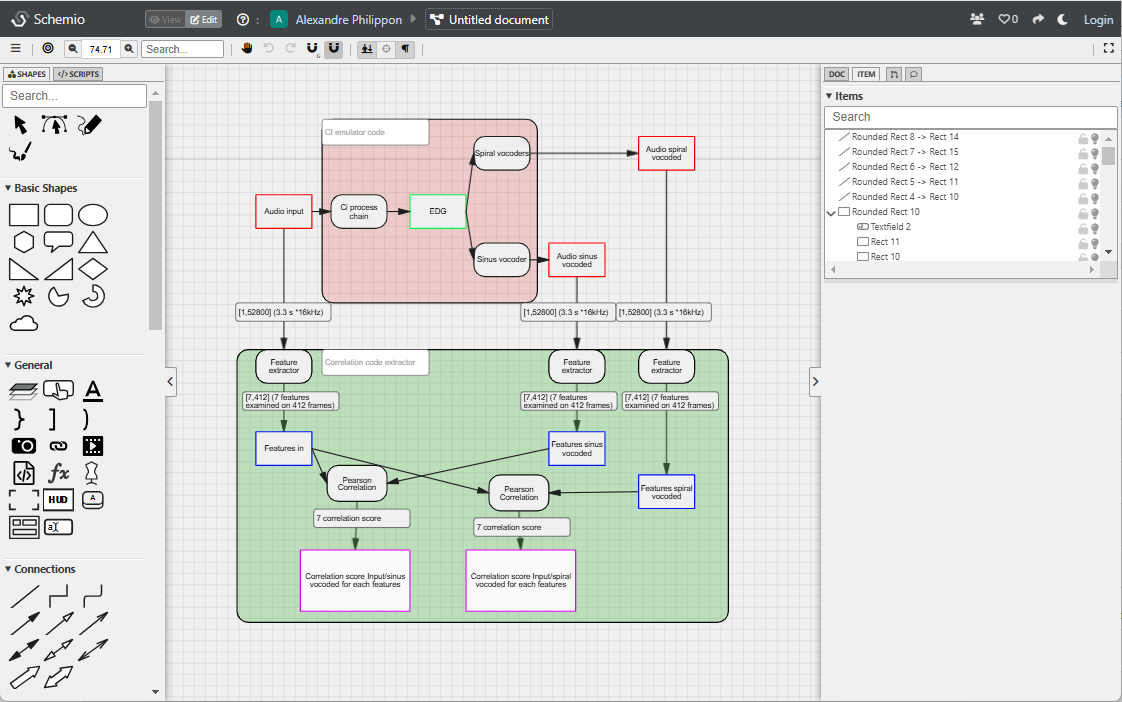Select the cloud shape under Basic Shapes
This screenshot has height=702, width=1122.
[x=23, y=322]
